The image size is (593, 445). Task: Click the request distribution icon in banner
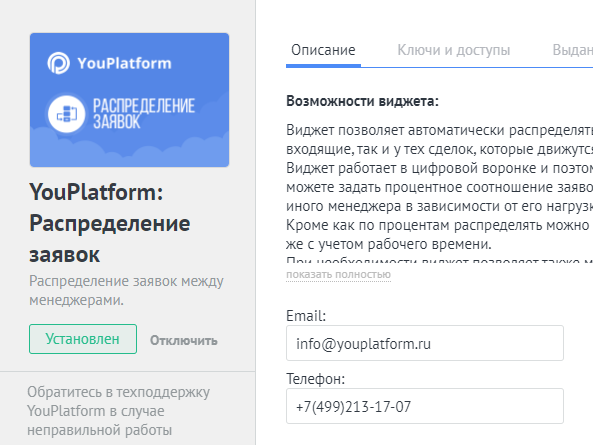click(67, 114)
